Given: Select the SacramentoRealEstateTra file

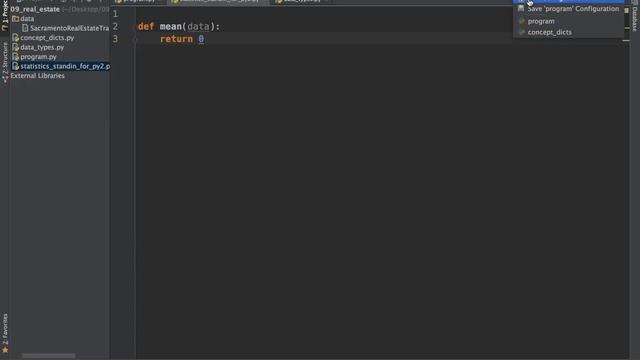Looking at the screenshot, I should click(69, 28).
